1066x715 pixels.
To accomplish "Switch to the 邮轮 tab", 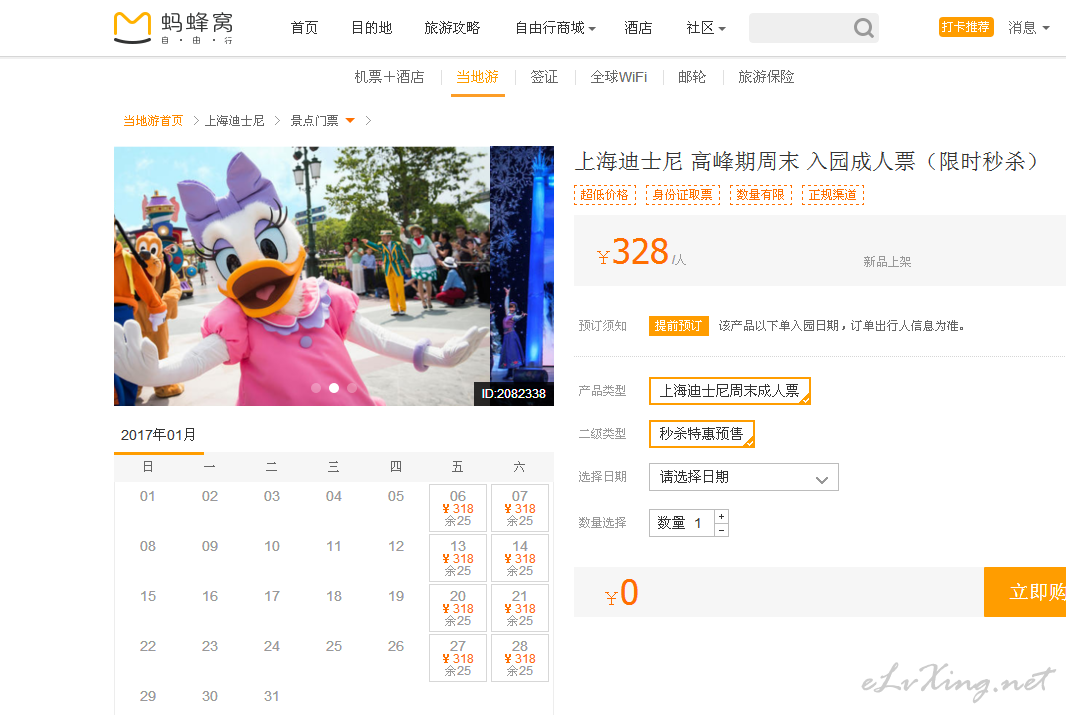I will click(692, 77).
